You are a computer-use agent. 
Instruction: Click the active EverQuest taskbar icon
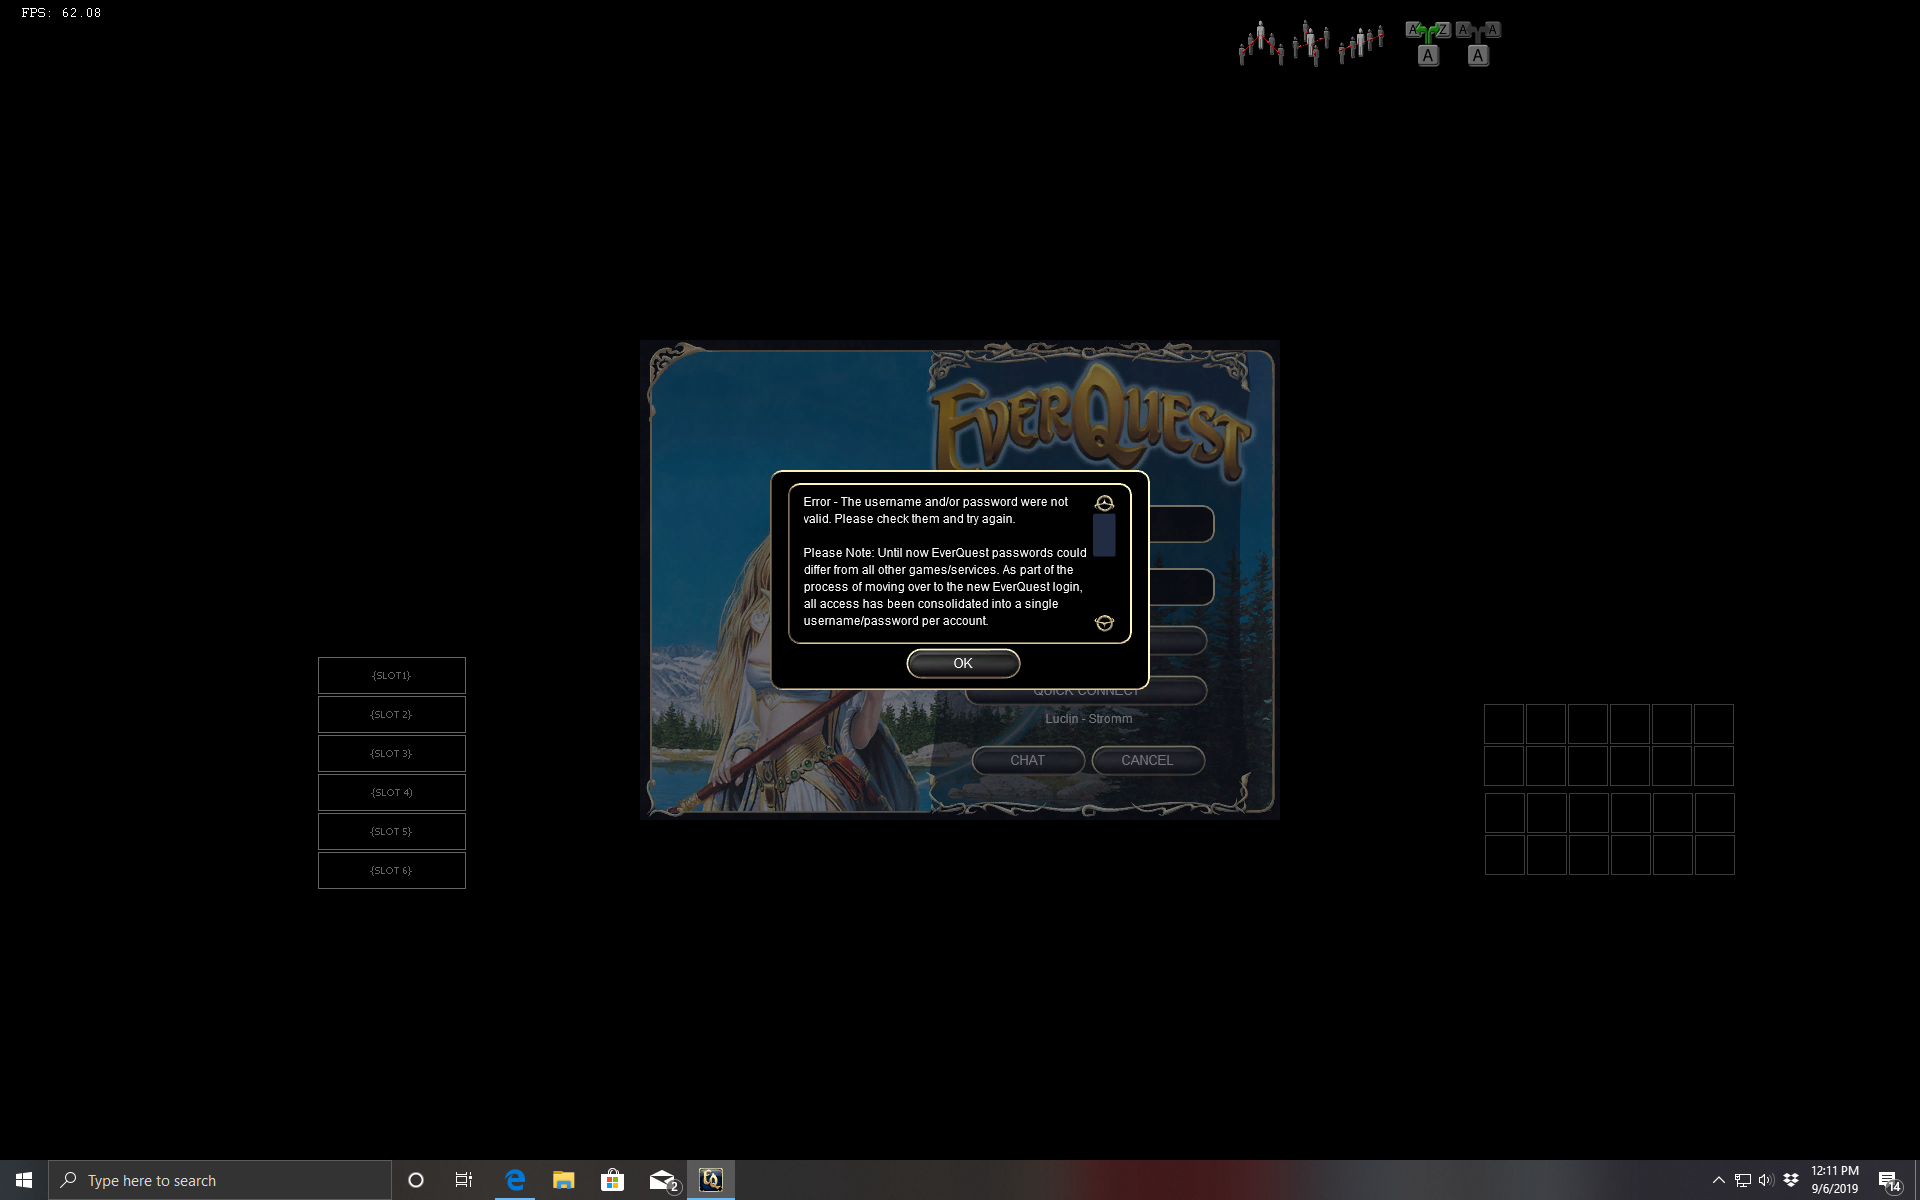[x=711, y=1180]
